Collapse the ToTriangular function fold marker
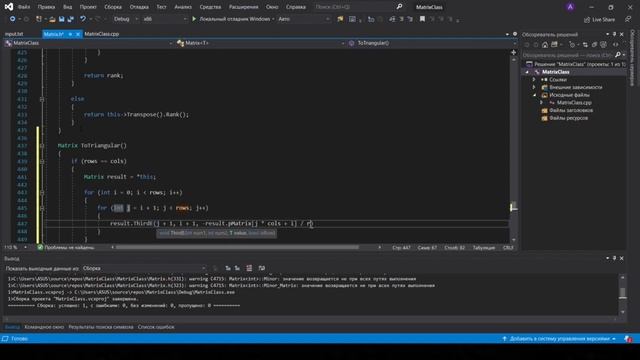The width and height of the screenshot is (640, 360). [x=42, y=146]
